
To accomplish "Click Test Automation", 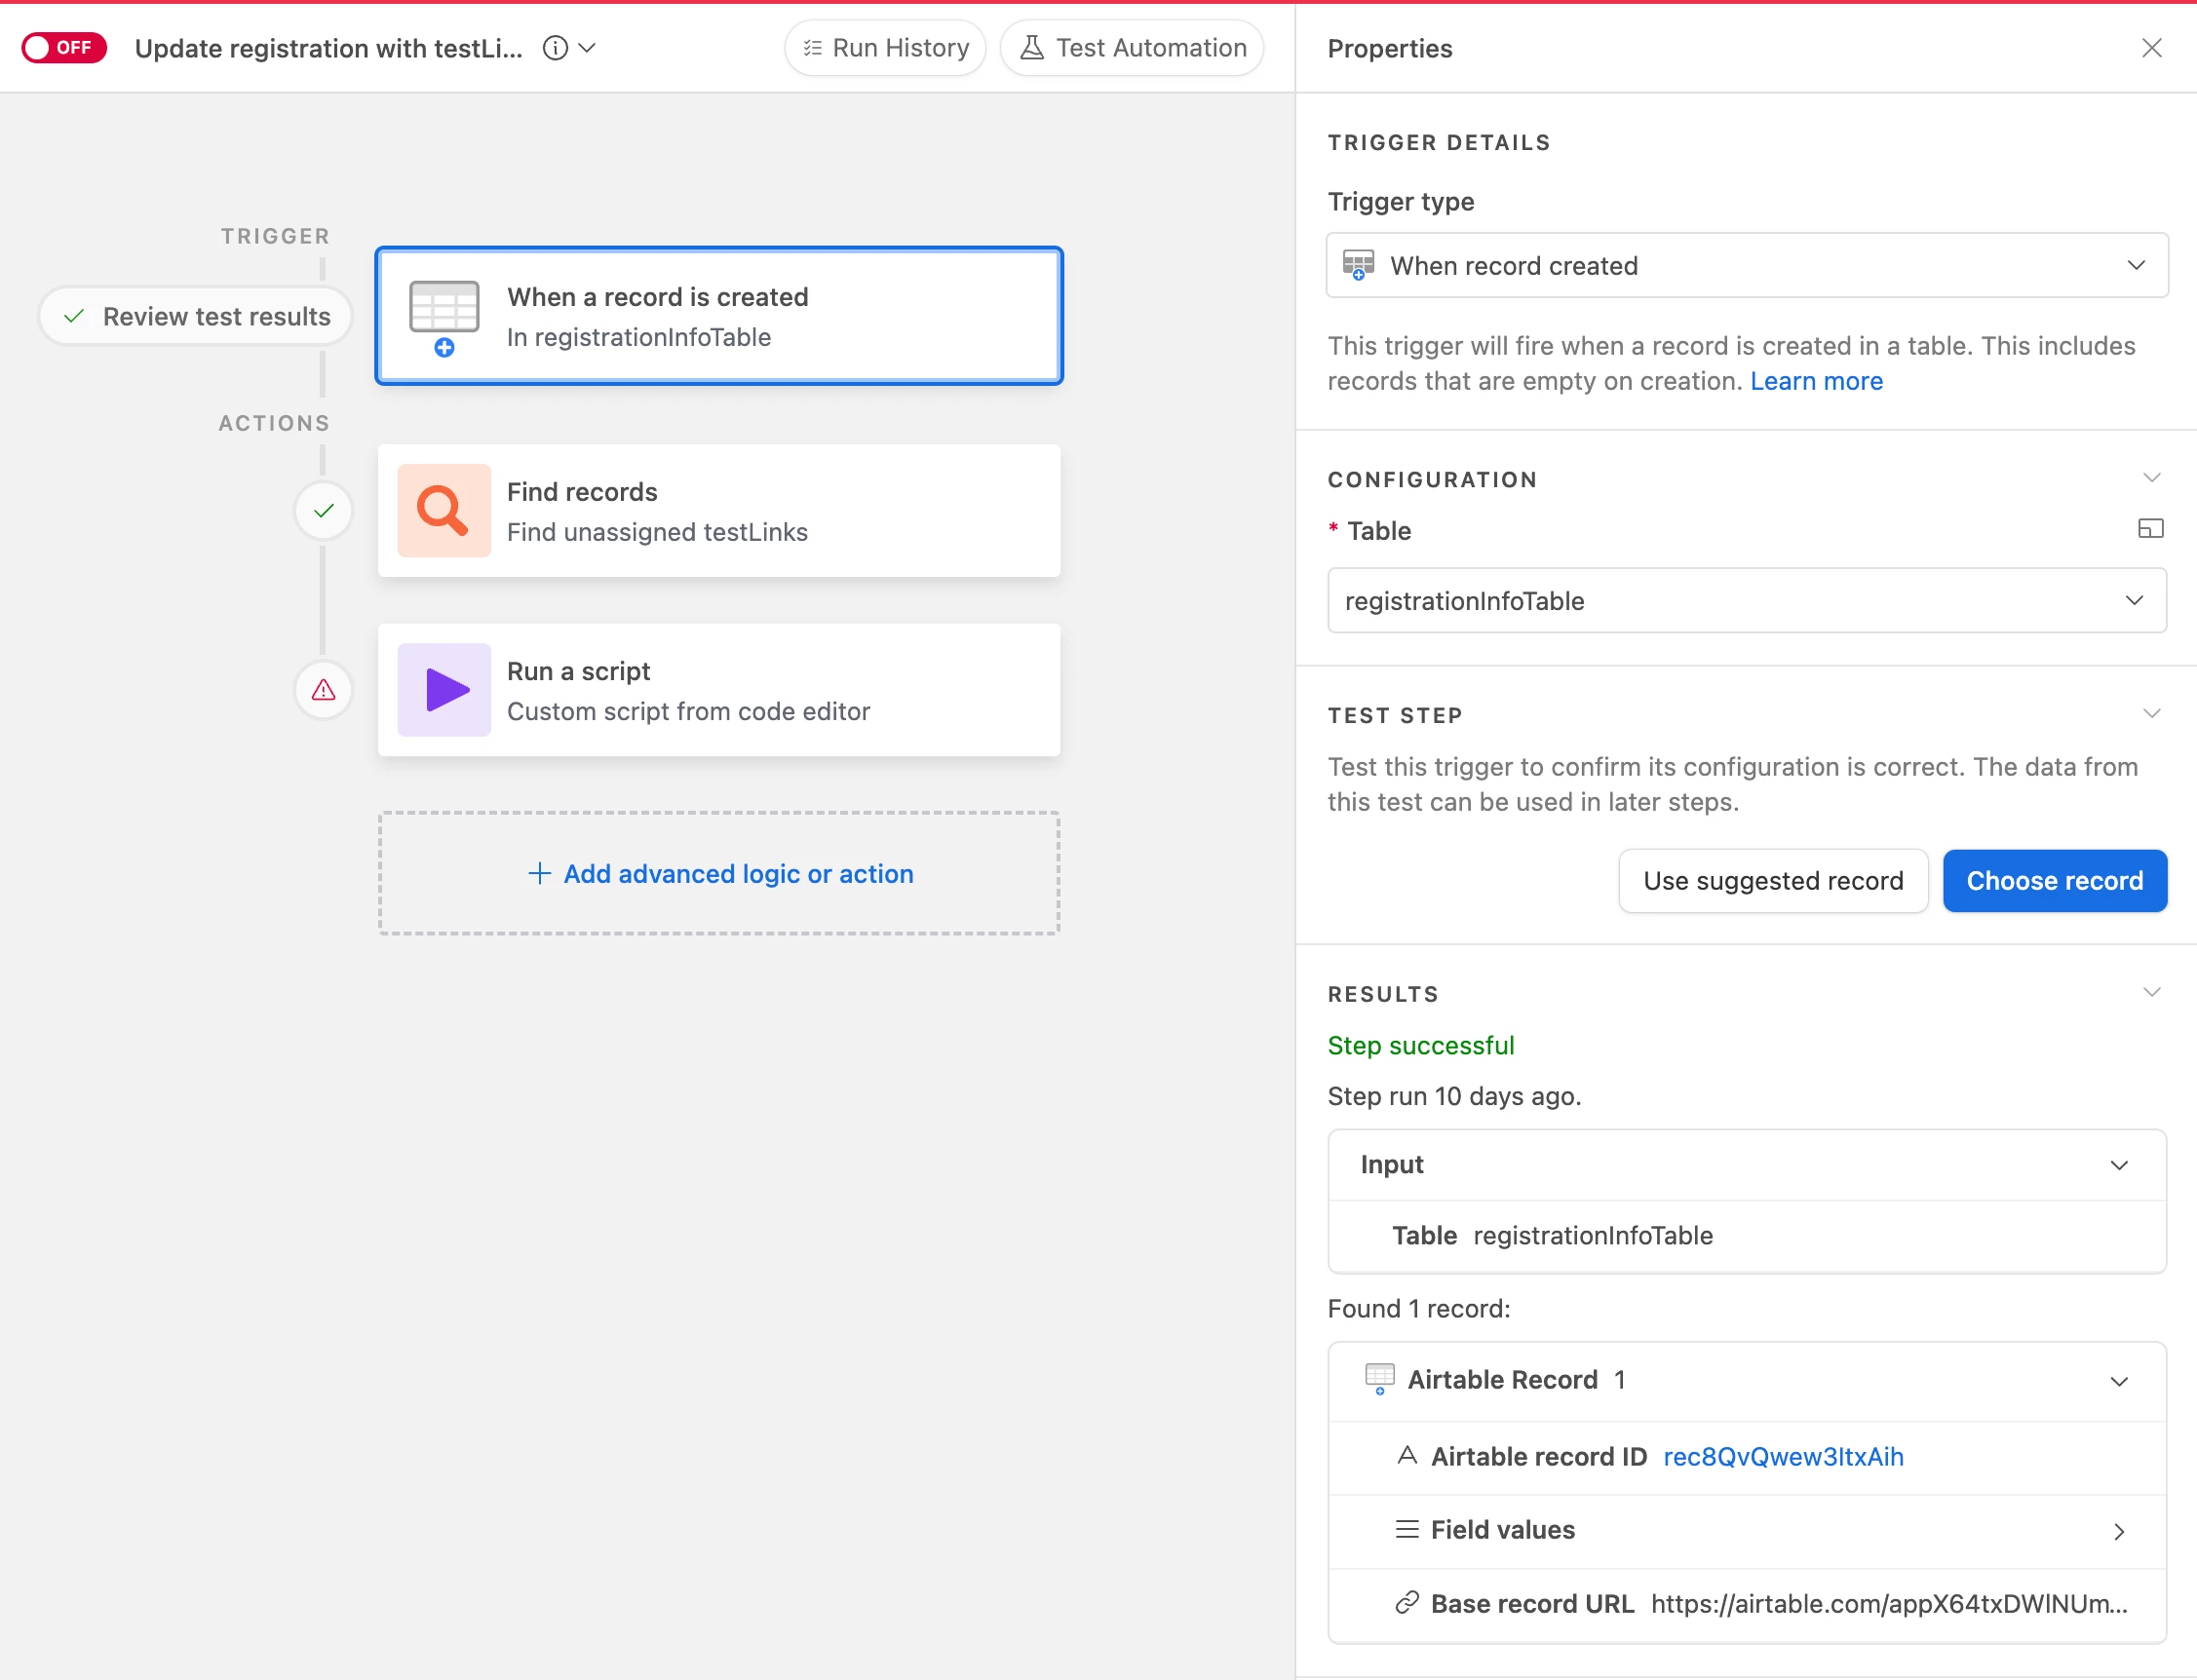I will pyautogui.click(x=1132, y=48).
